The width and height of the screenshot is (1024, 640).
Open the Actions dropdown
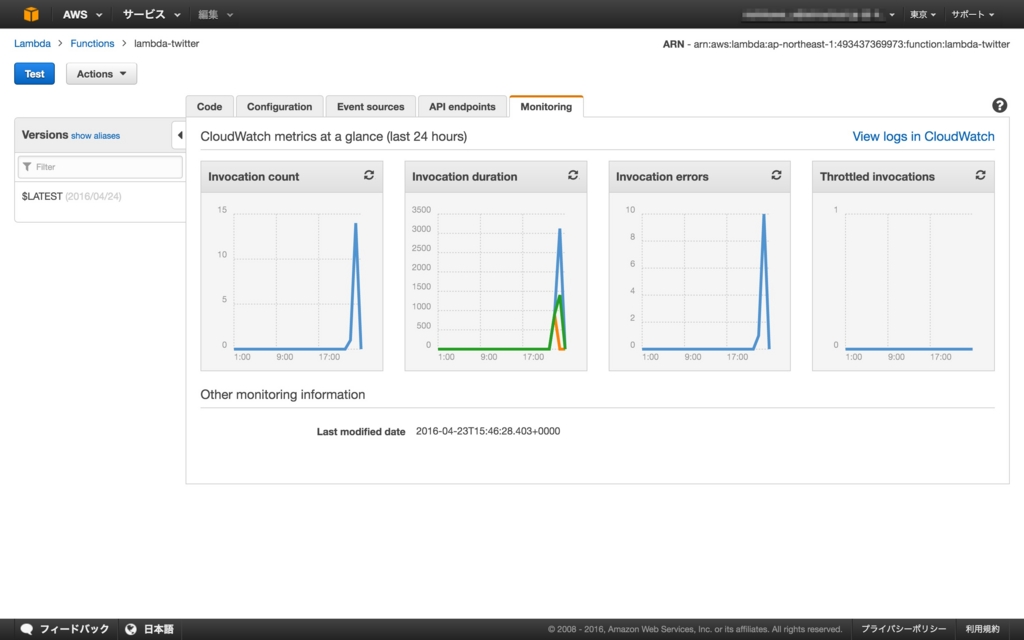[101, 74]
